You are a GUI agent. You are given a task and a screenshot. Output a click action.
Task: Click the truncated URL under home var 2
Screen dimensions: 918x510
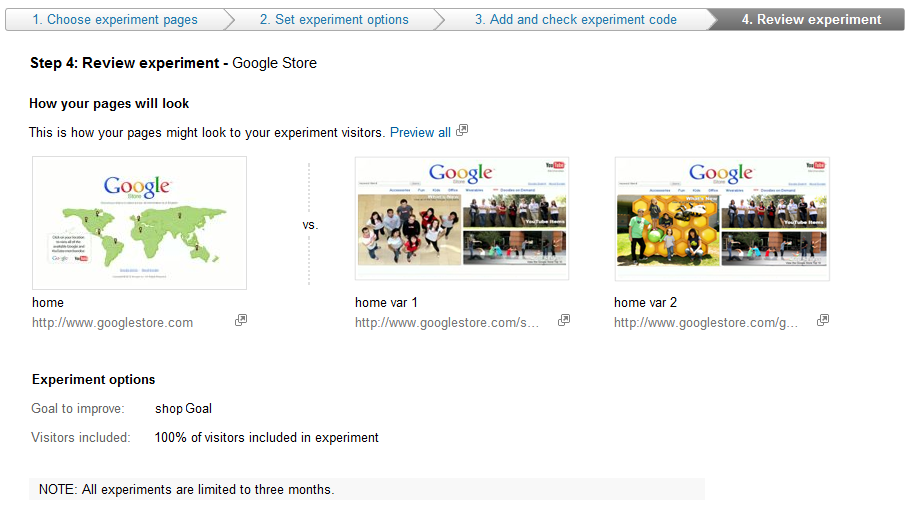pos(706,323)
